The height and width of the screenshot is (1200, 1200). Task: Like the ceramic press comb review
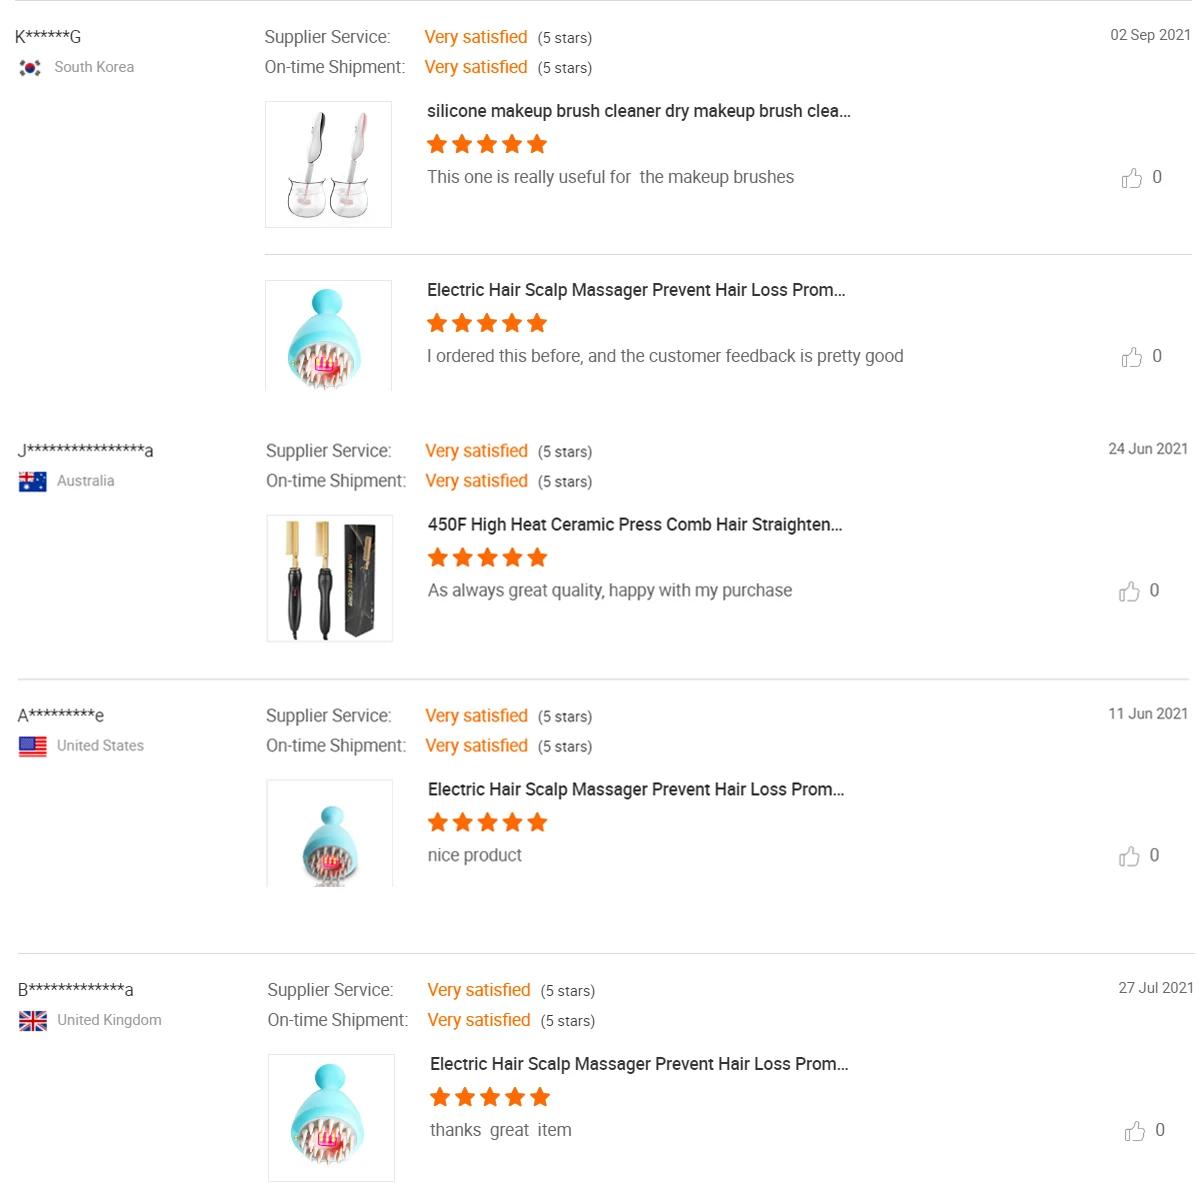1129,592
